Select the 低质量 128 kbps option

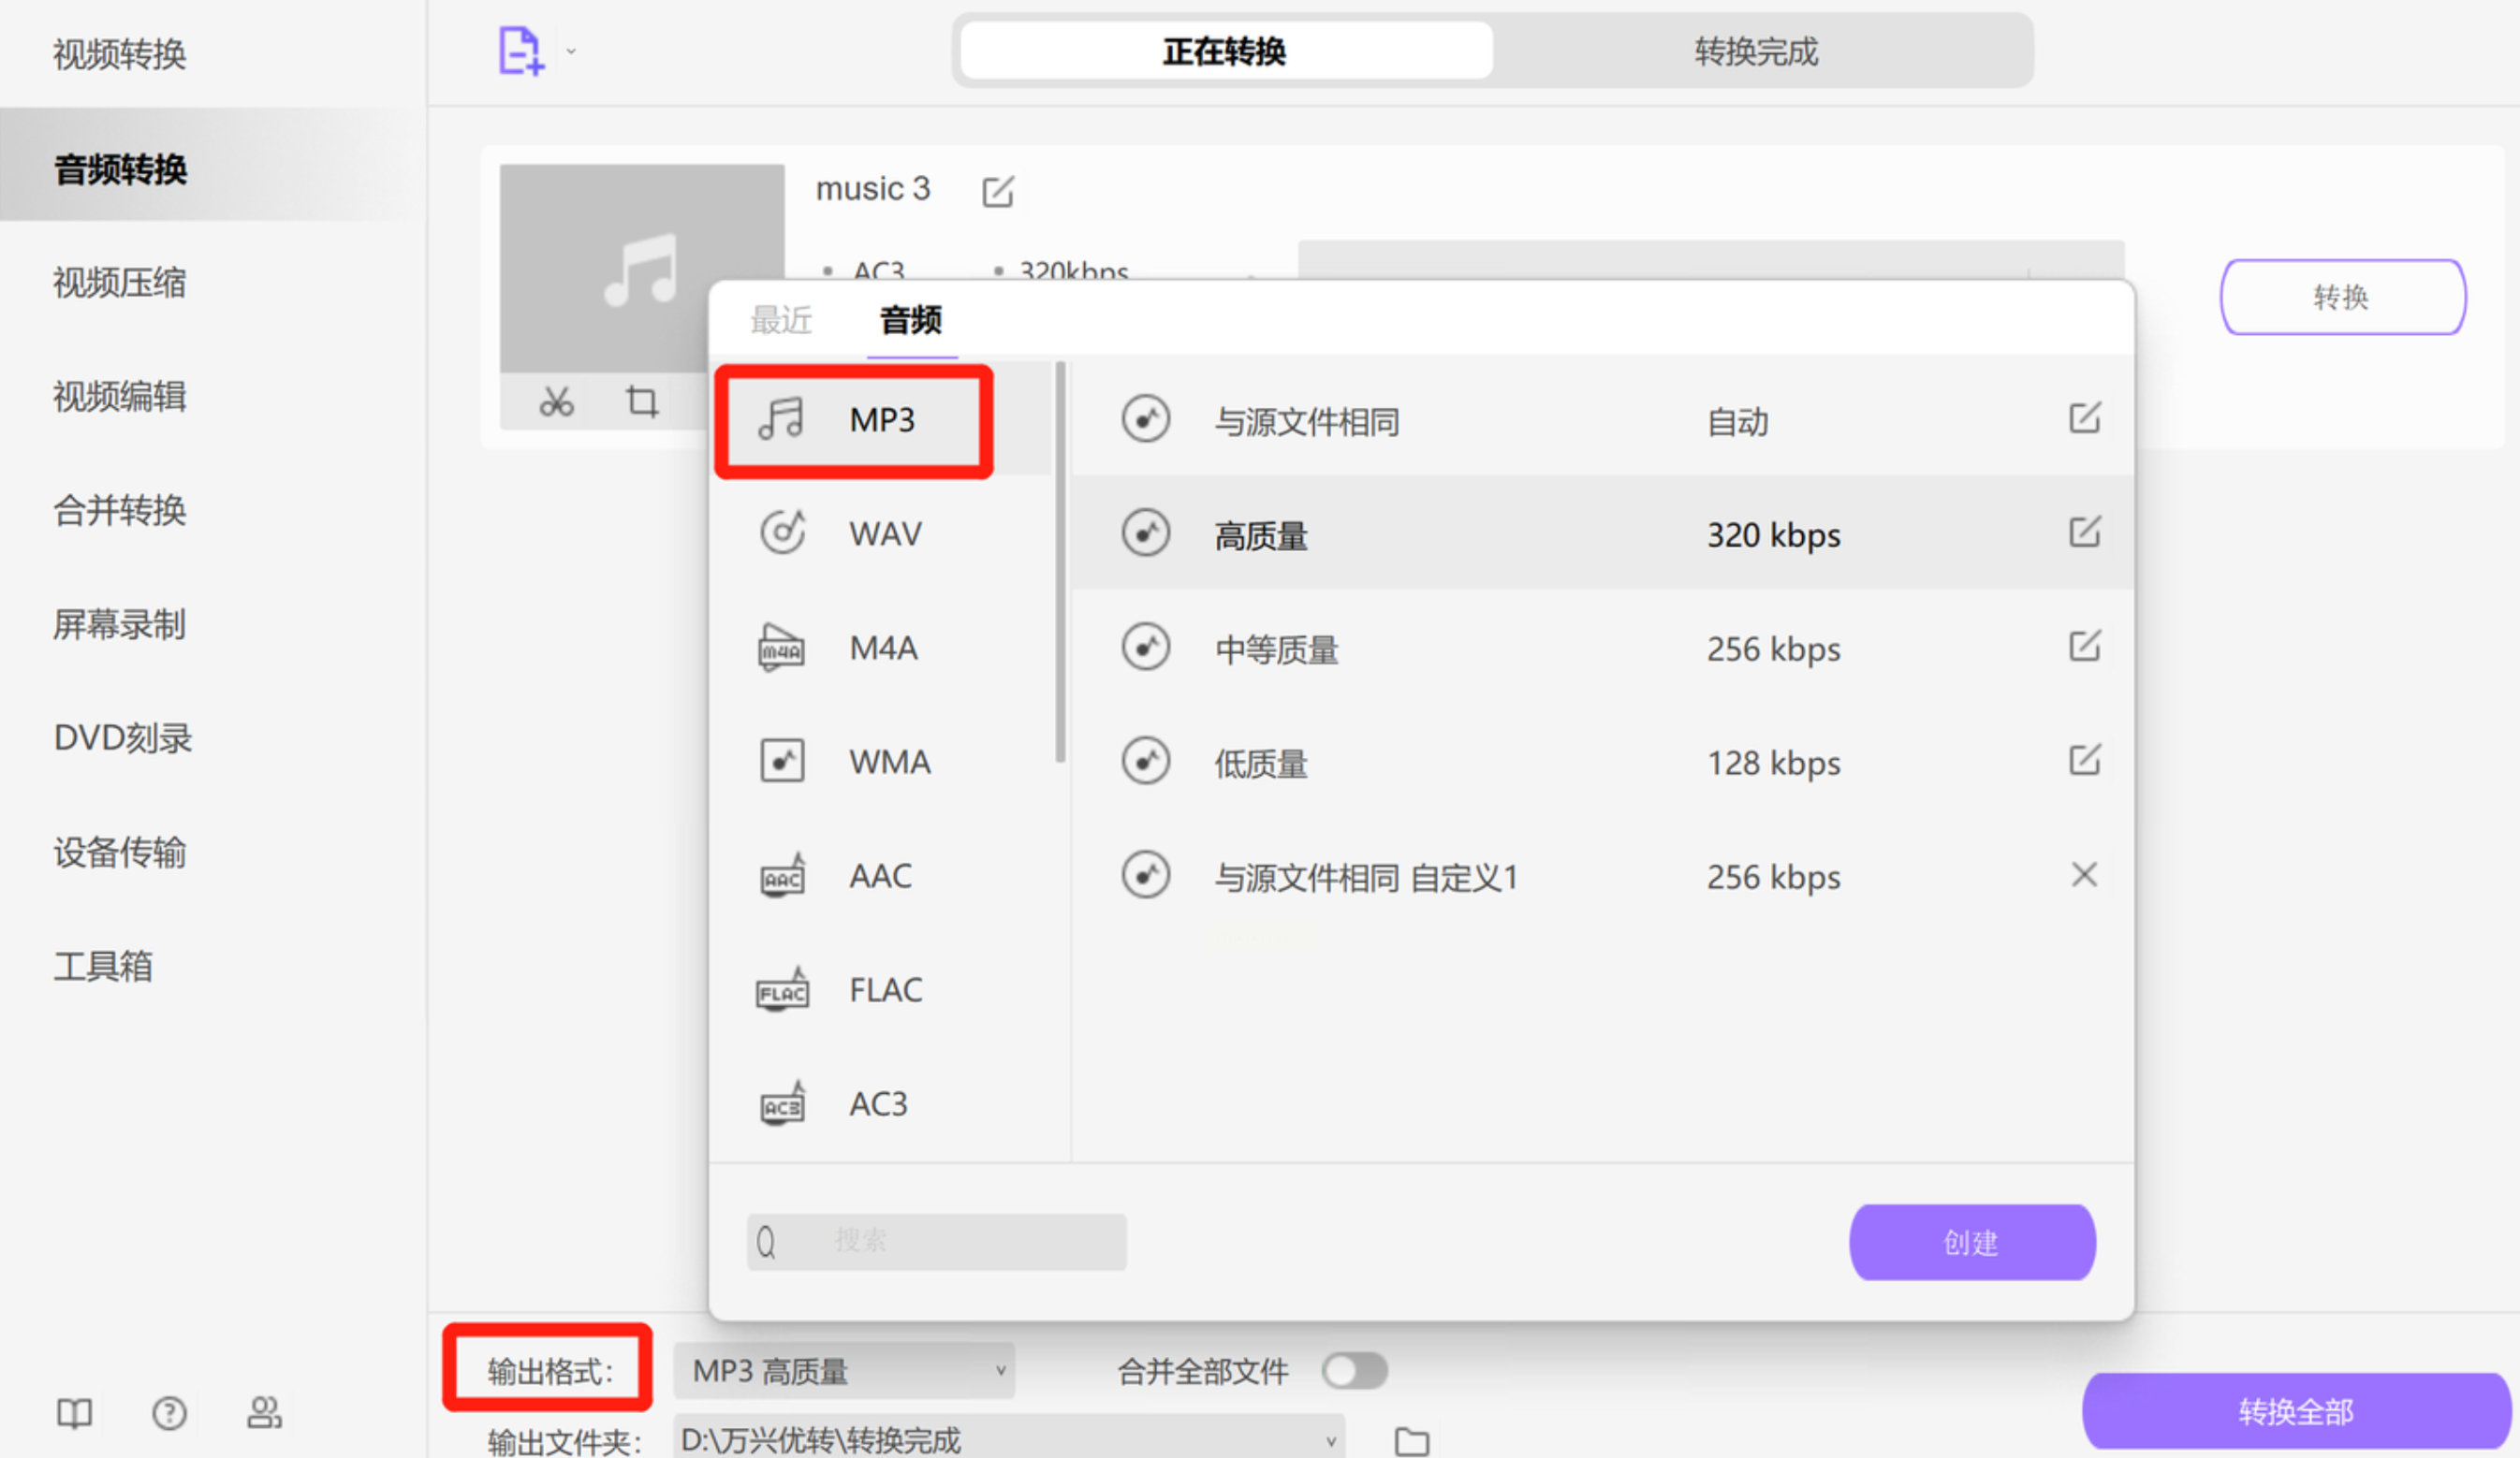[x=1260, y=763]
